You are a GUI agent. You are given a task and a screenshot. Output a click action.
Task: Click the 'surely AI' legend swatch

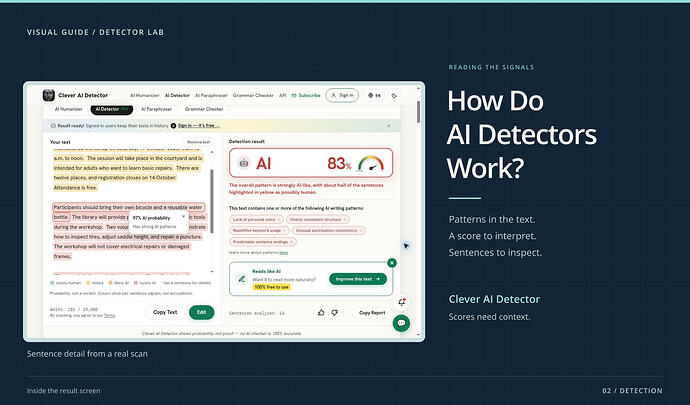(136, 283)
